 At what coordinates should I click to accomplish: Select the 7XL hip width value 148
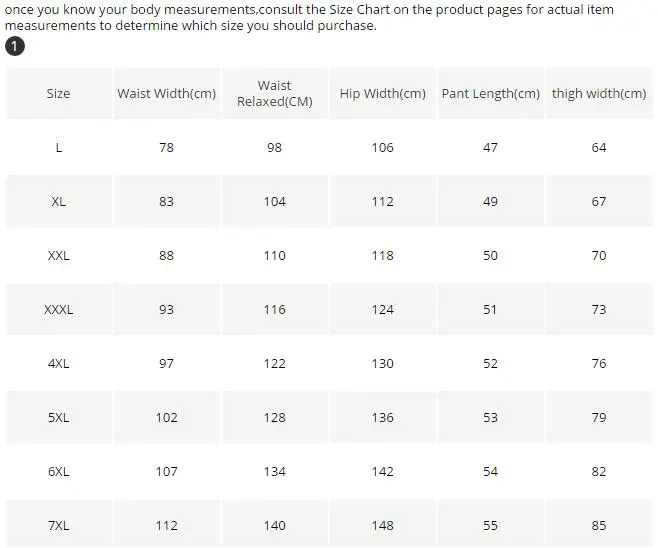click(x=382, y=525)
